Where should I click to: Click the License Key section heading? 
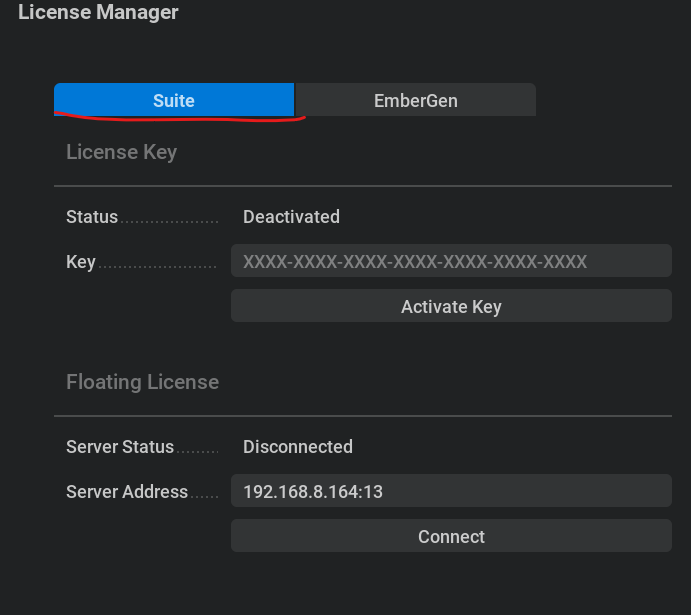(x=122, y=152)
